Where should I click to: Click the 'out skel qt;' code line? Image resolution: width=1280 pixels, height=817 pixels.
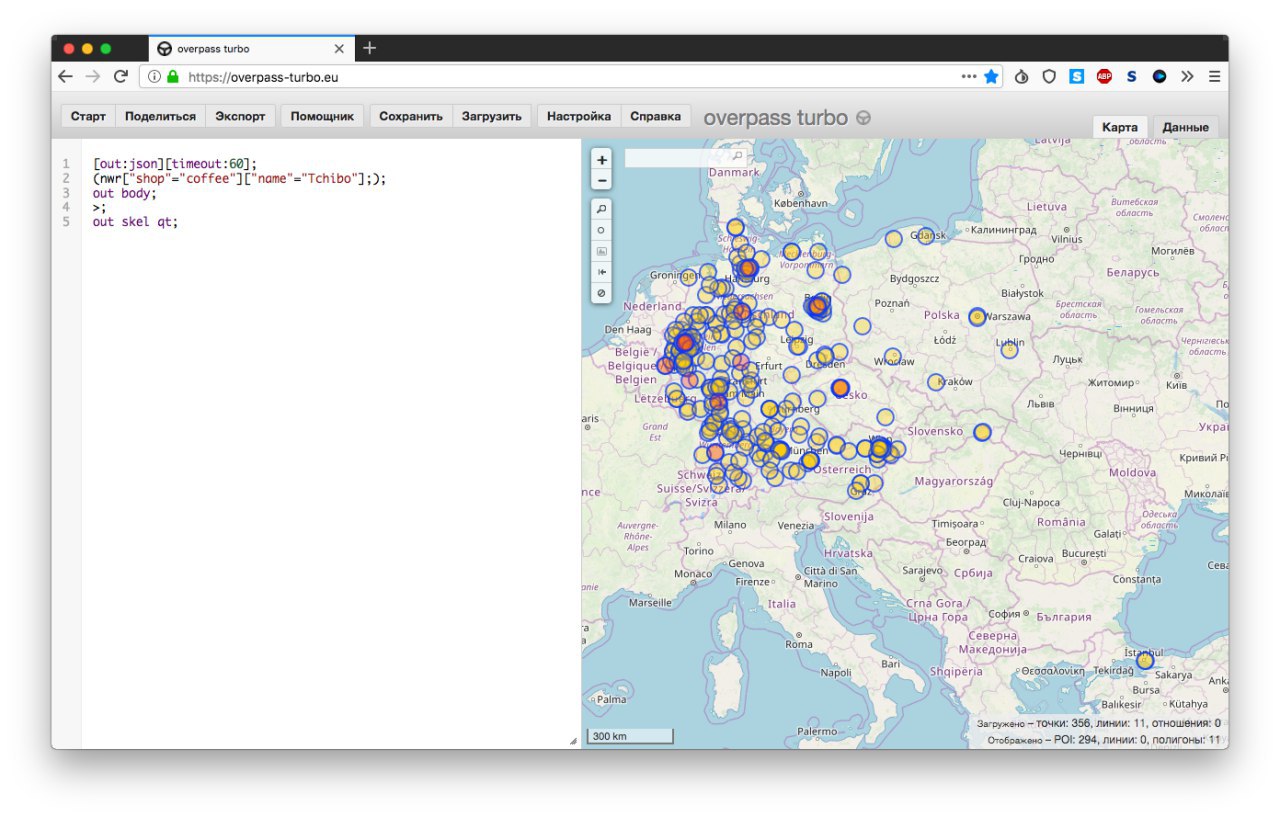(x=135, y=222)
